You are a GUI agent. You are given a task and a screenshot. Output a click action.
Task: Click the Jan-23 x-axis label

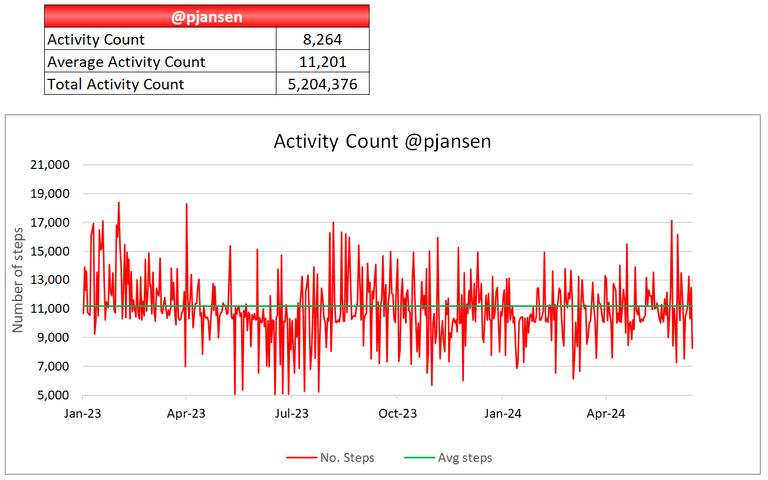click(x=82, y=413)
